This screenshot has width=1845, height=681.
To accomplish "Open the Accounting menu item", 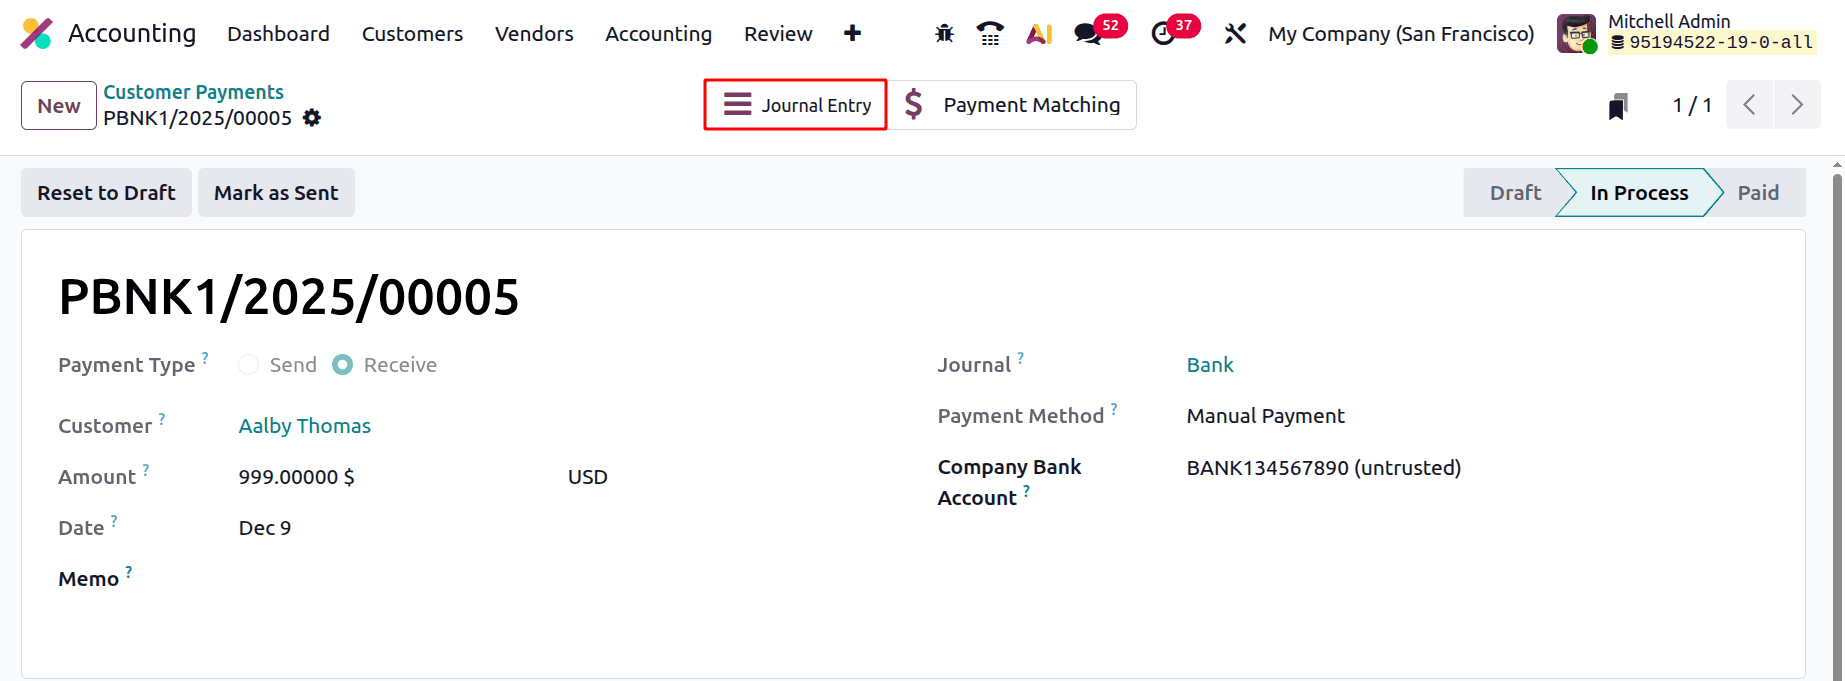I will click(658, 34).
